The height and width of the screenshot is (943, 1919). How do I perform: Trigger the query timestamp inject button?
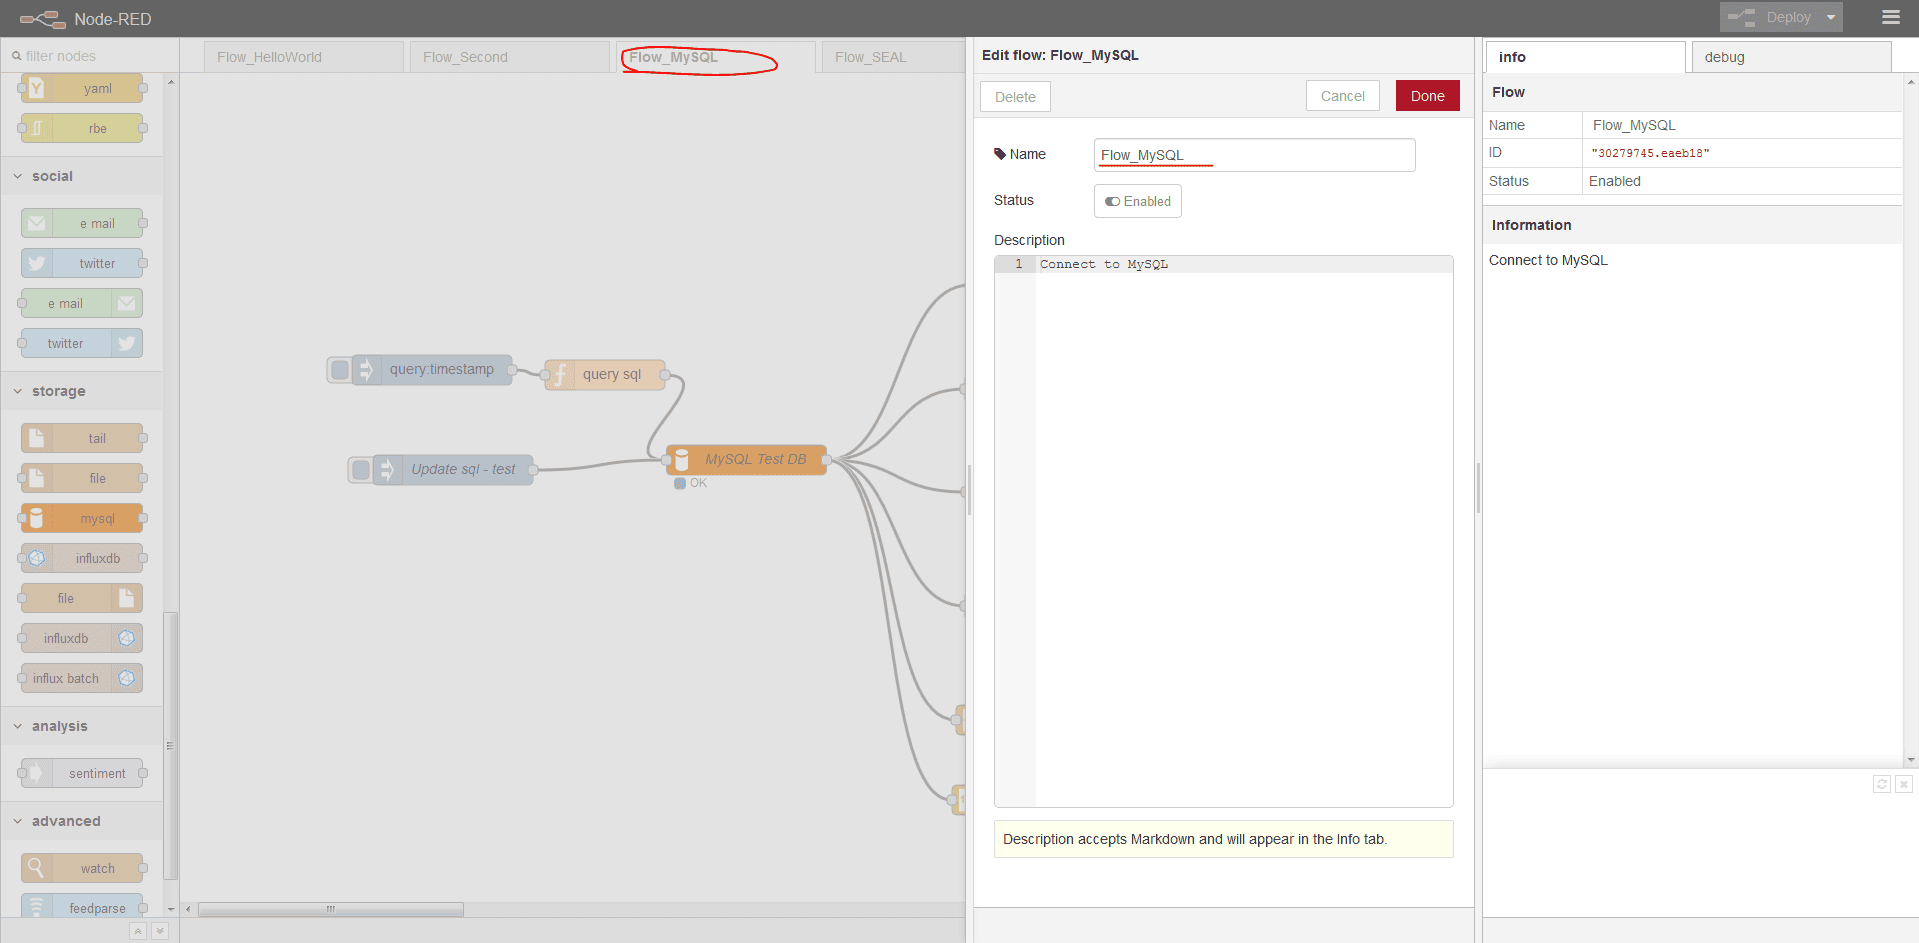pyautogui.click(x=340, y=370)
